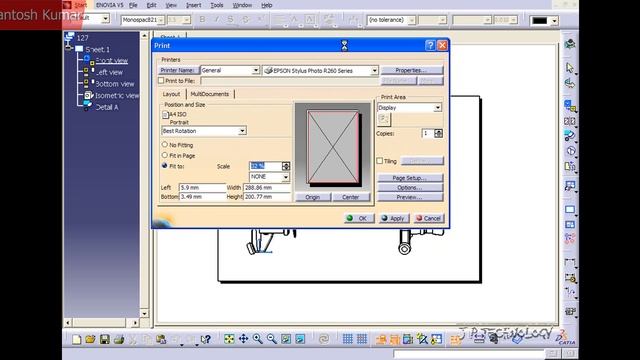
Task: Click the workbench icon atop right toolbar
Action: [x=570, y=44]
